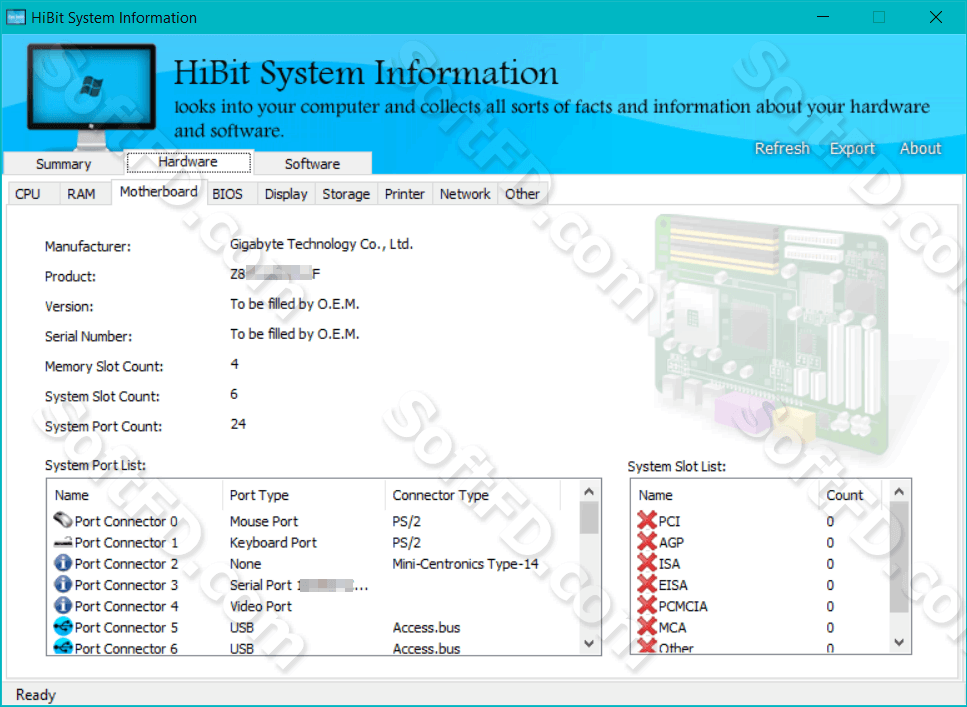The width and height of the screenshot is (967, 707).
Task: Click the System Slot List scroll down arrow
Action: coord(899,642)
